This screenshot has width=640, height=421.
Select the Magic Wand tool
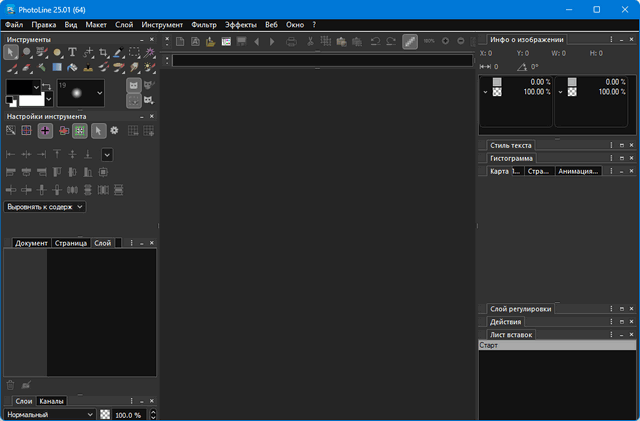pos(150,52)
